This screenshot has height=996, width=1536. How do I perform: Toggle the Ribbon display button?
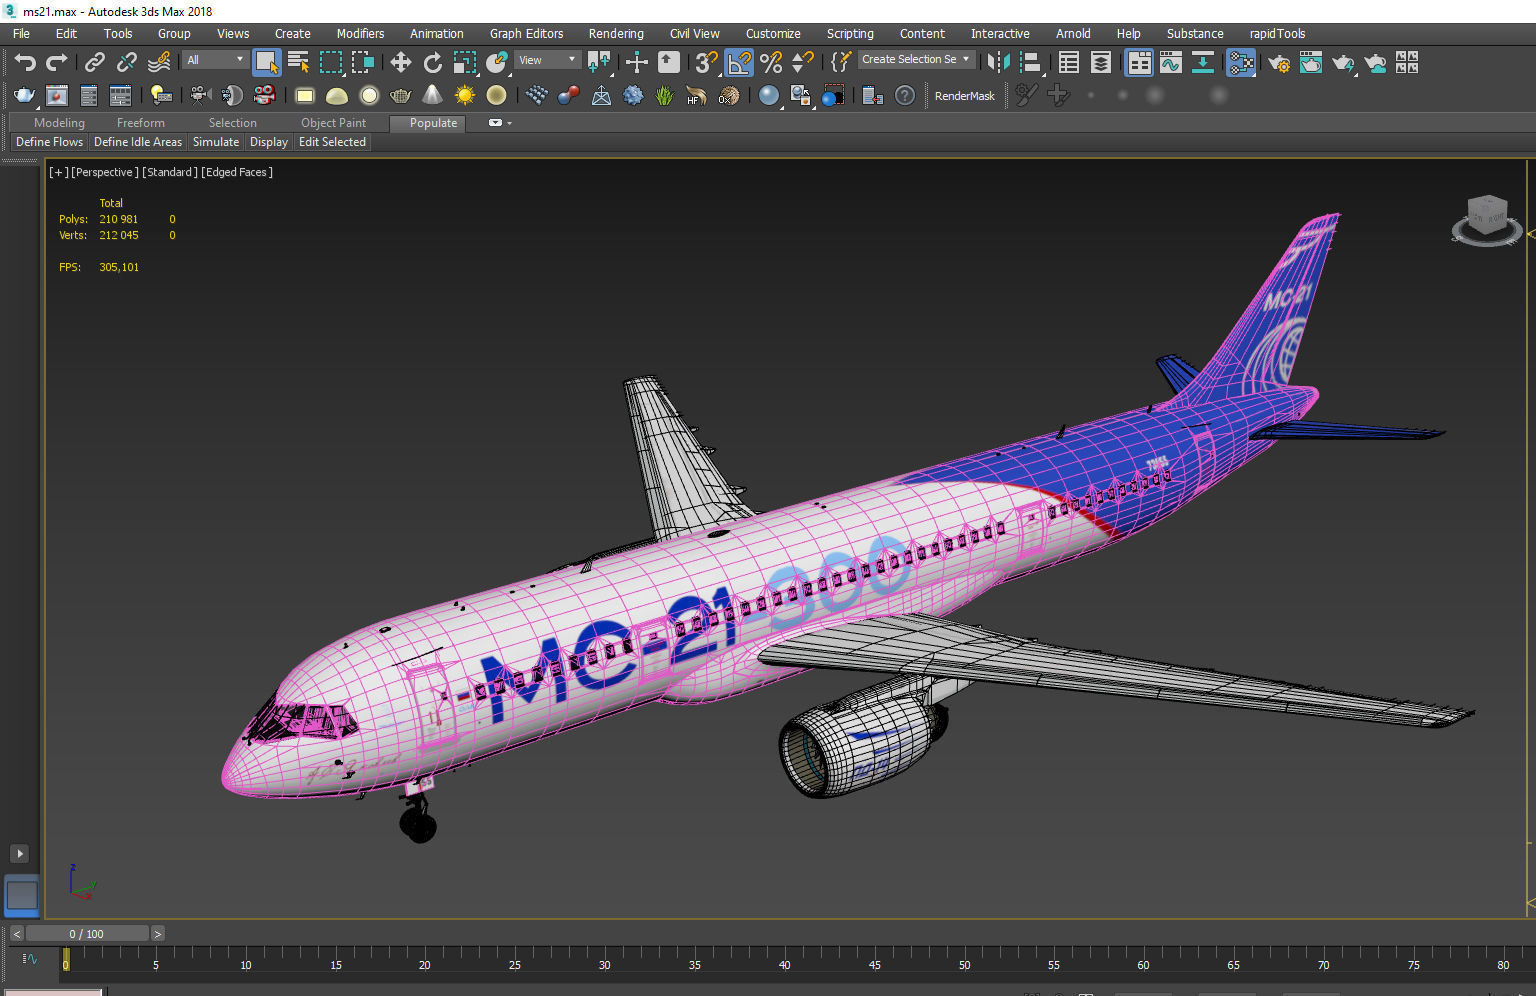pyautogui.click(x=1139, y=62)
